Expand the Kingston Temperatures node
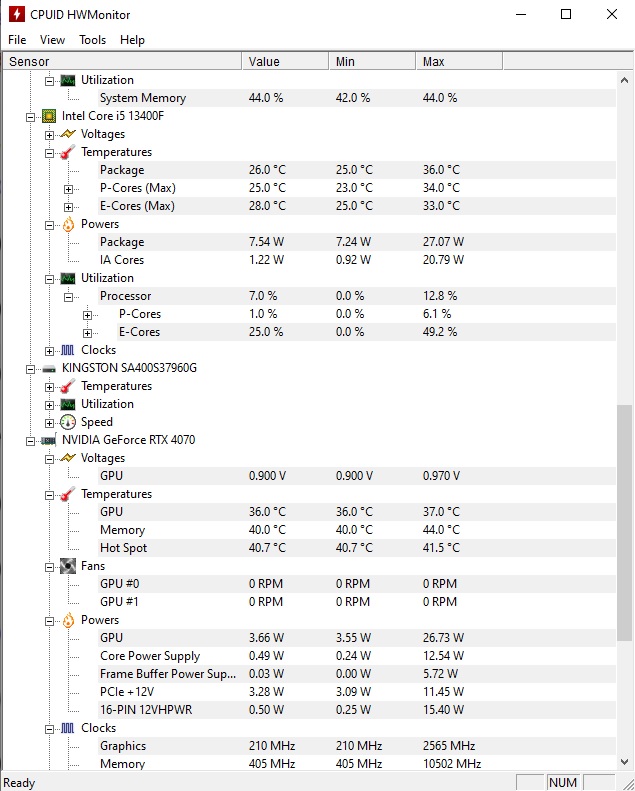This screenshot has height=791, width=635. tap(50, 386)
